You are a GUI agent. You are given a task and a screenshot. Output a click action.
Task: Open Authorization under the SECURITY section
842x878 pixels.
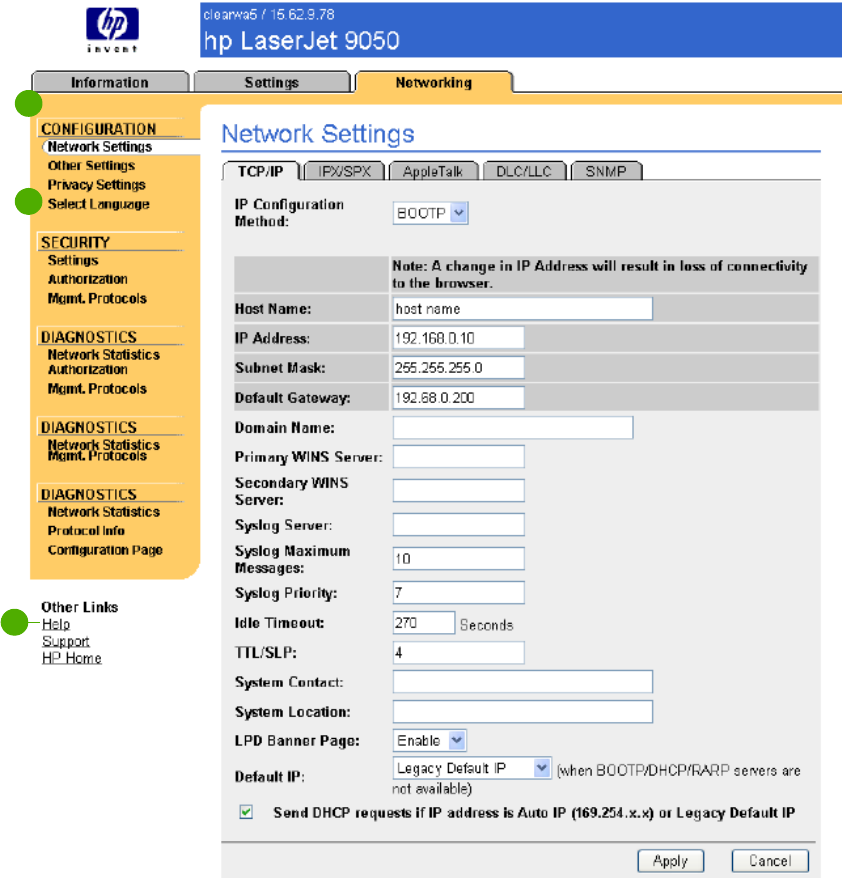[x=87, y=279]
